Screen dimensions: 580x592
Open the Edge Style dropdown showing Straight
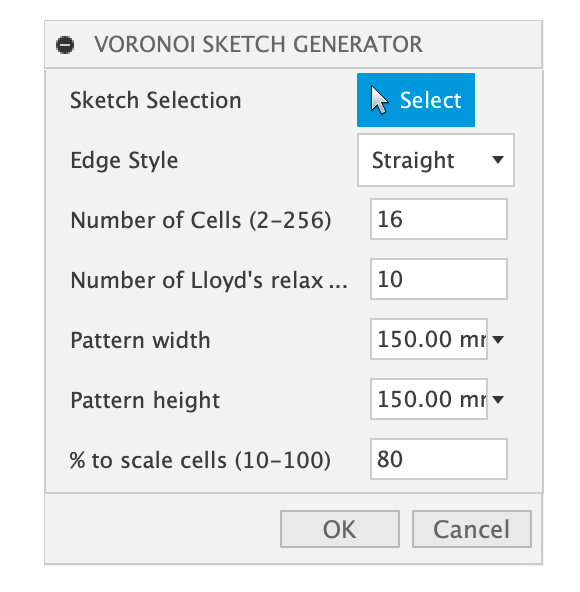point(436,160)
